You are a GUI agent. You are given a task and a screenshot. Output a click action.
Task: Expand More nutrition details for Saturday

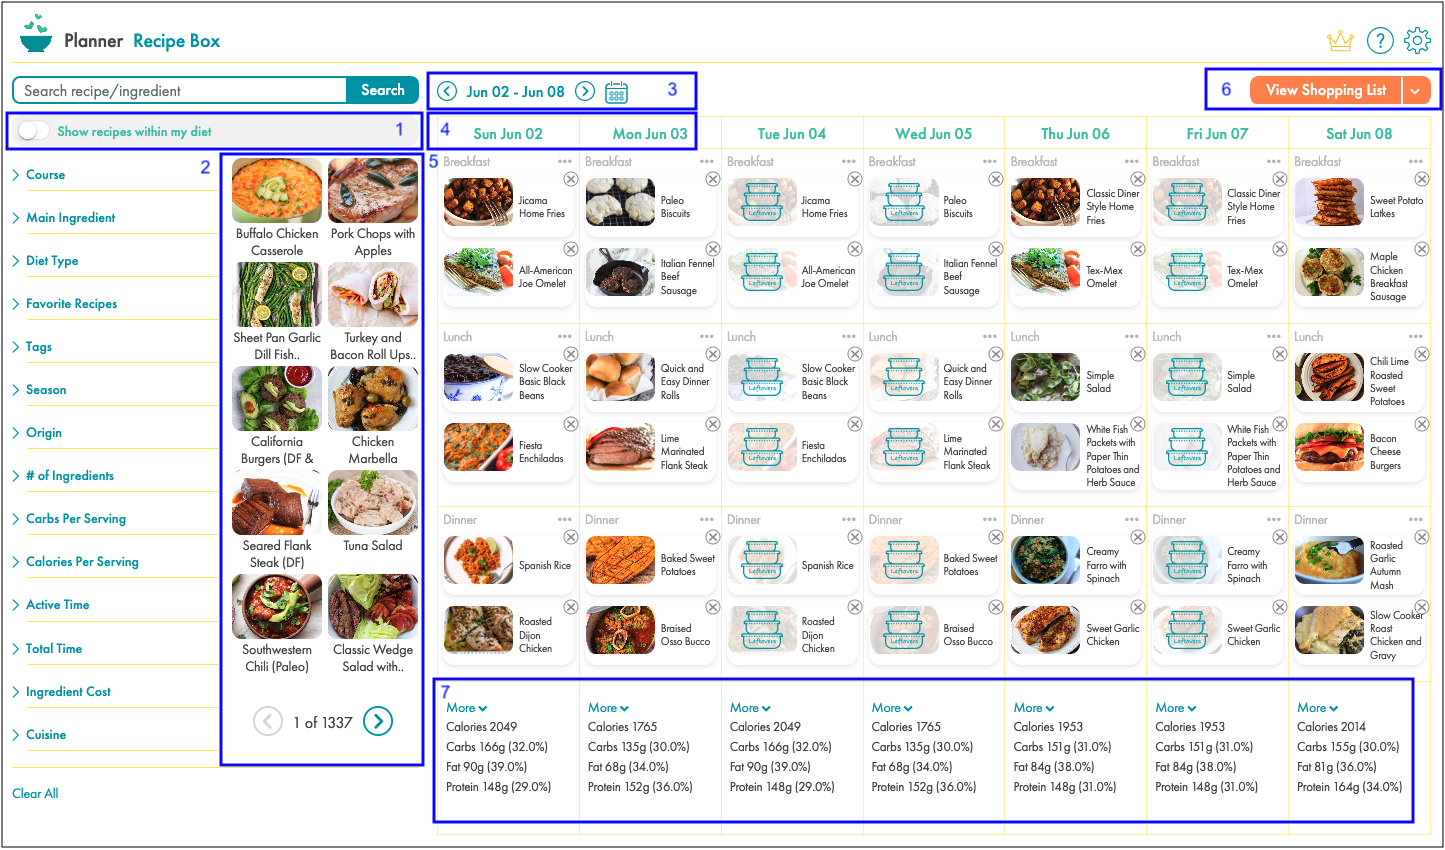[x=1318, y=707]
